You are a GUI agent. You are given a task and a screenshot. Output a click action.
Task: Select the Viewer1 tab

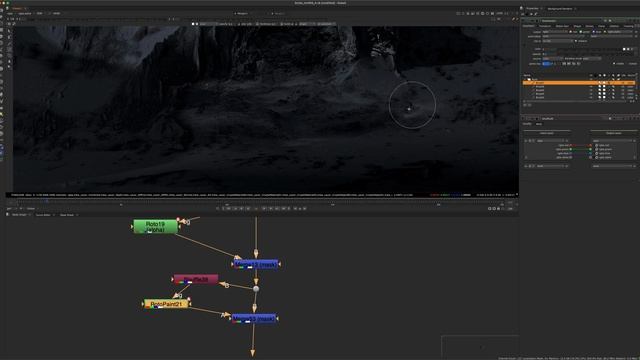(17, 8)
